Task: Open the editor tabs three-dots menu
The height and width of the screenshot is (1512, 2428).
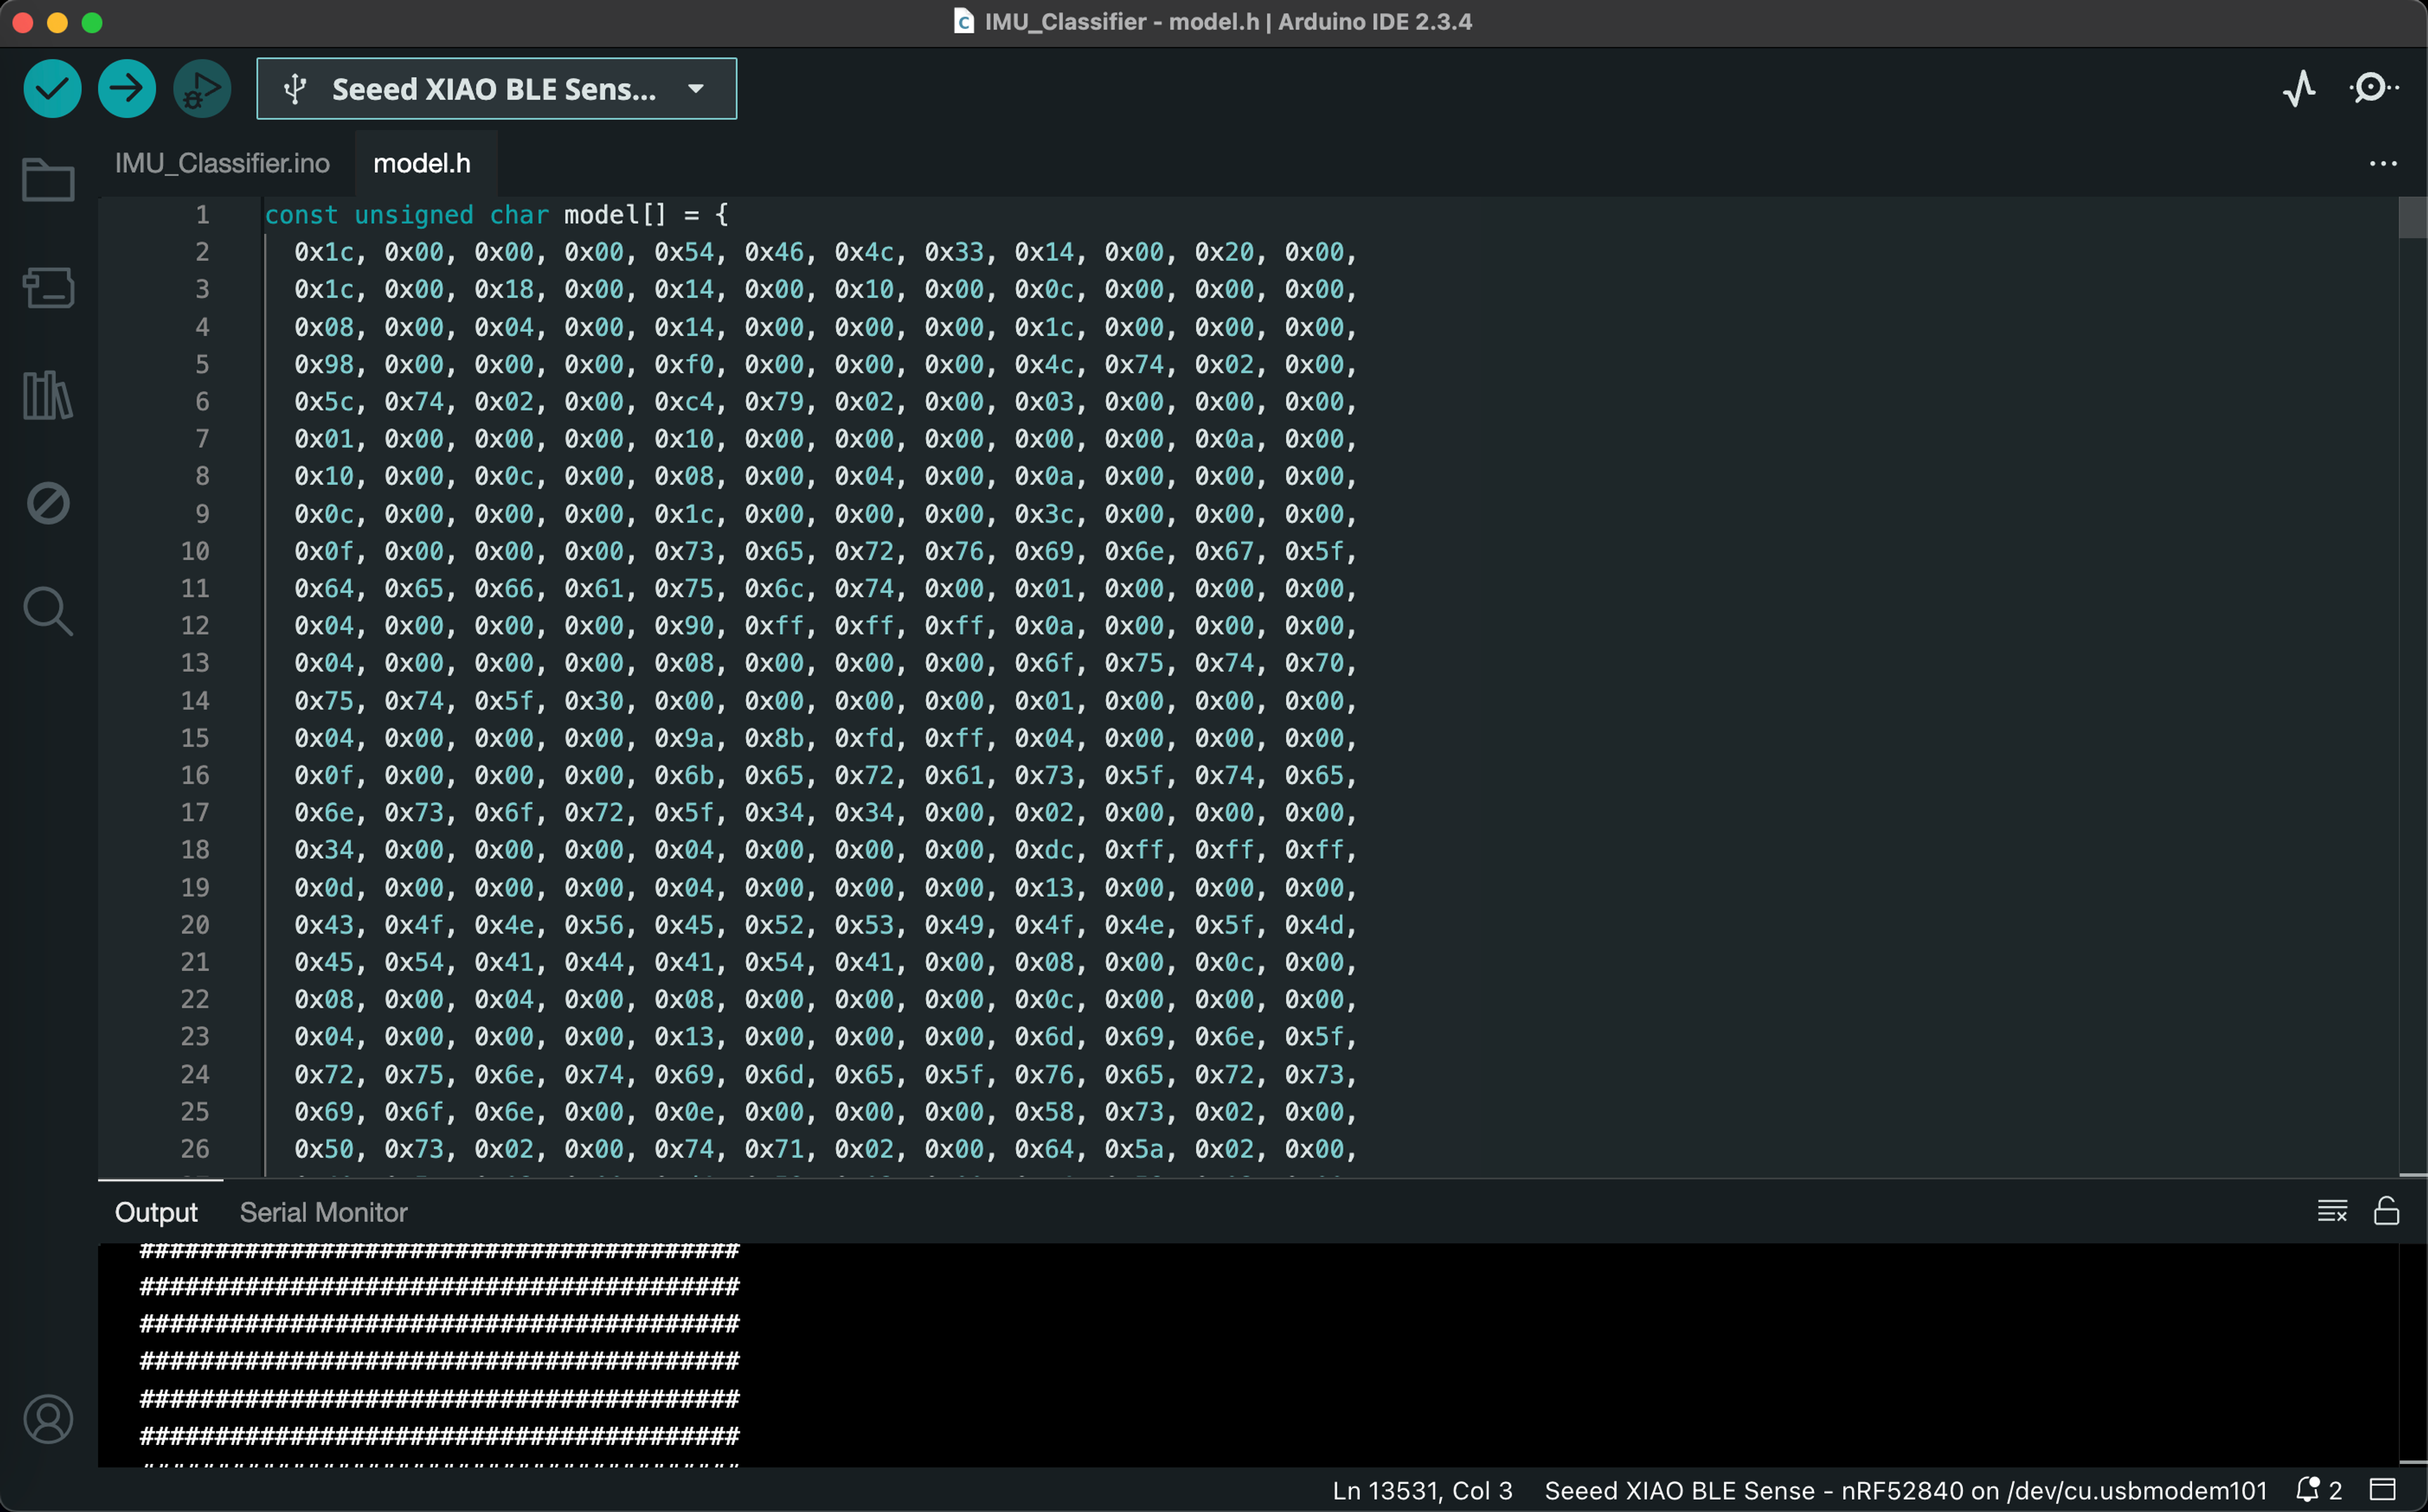Action: [2383, 164]
